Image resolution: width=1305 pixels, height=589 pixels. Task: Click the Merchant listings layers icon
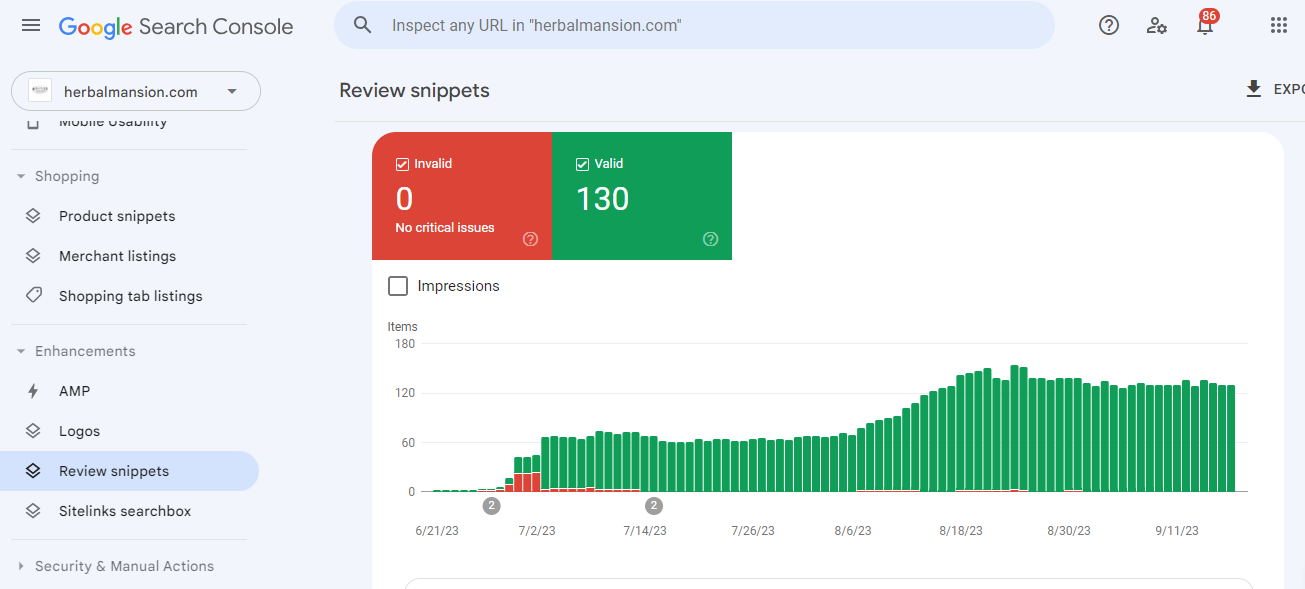(x=33, y=256)
